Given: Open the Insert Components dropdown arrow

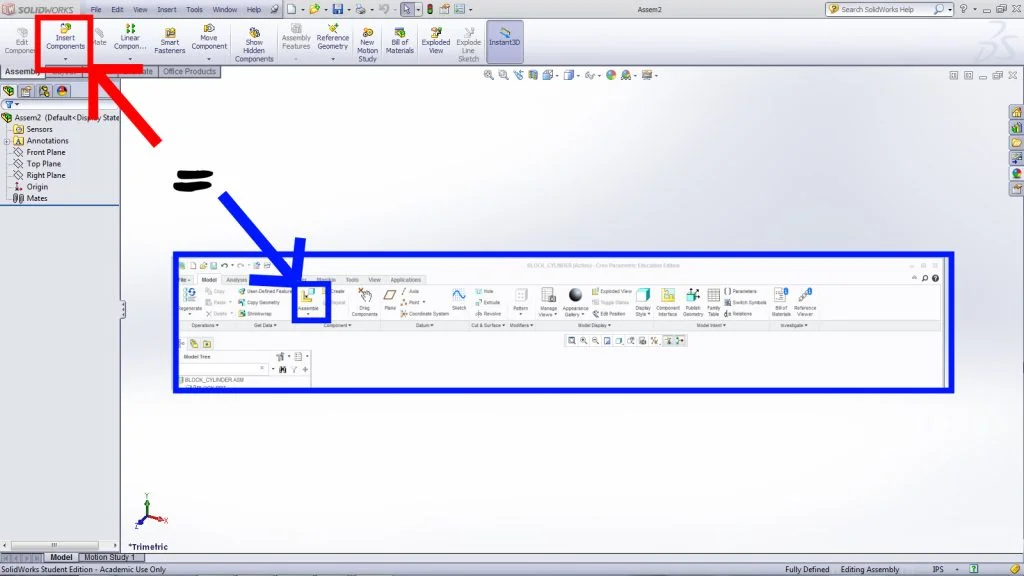Looking at the screenshot, I should (65, 58).
